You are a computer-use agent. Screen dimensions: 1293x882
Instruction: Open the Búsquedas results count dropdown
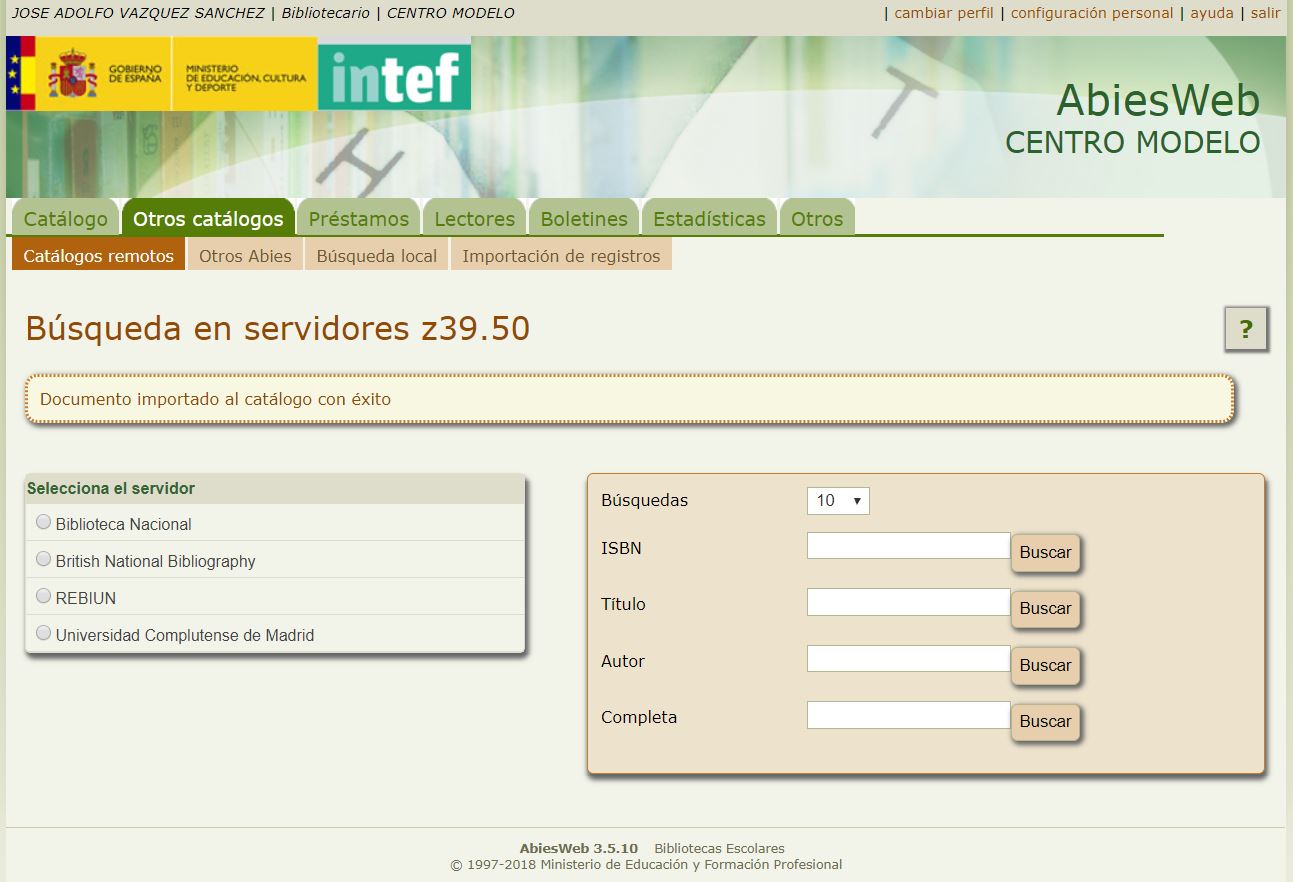838,501
